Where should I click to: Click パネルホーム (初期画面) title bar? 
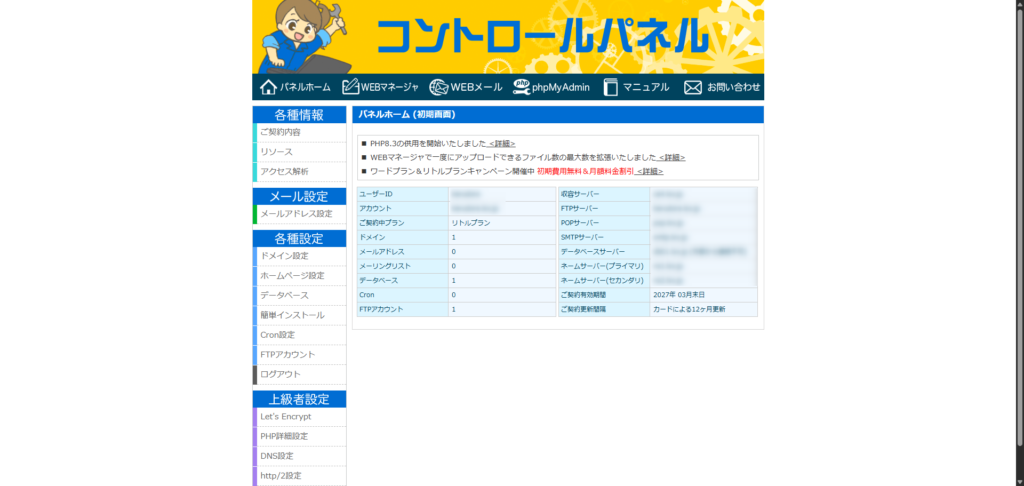[558, 114]
